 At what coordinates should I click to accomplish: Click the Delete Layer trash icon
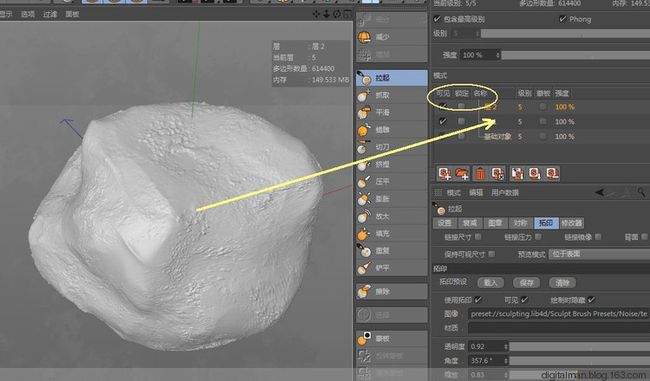click(480, 173)
